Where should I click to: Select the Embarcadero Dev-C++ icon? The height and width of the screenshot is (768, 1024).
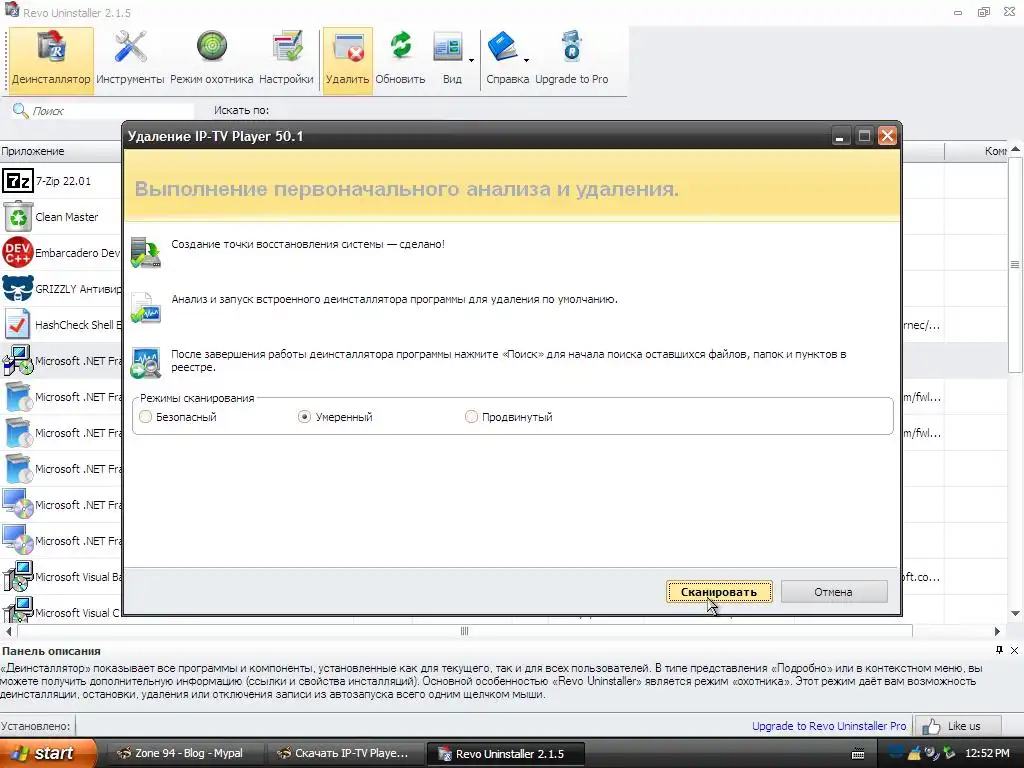tap(18, 253)
